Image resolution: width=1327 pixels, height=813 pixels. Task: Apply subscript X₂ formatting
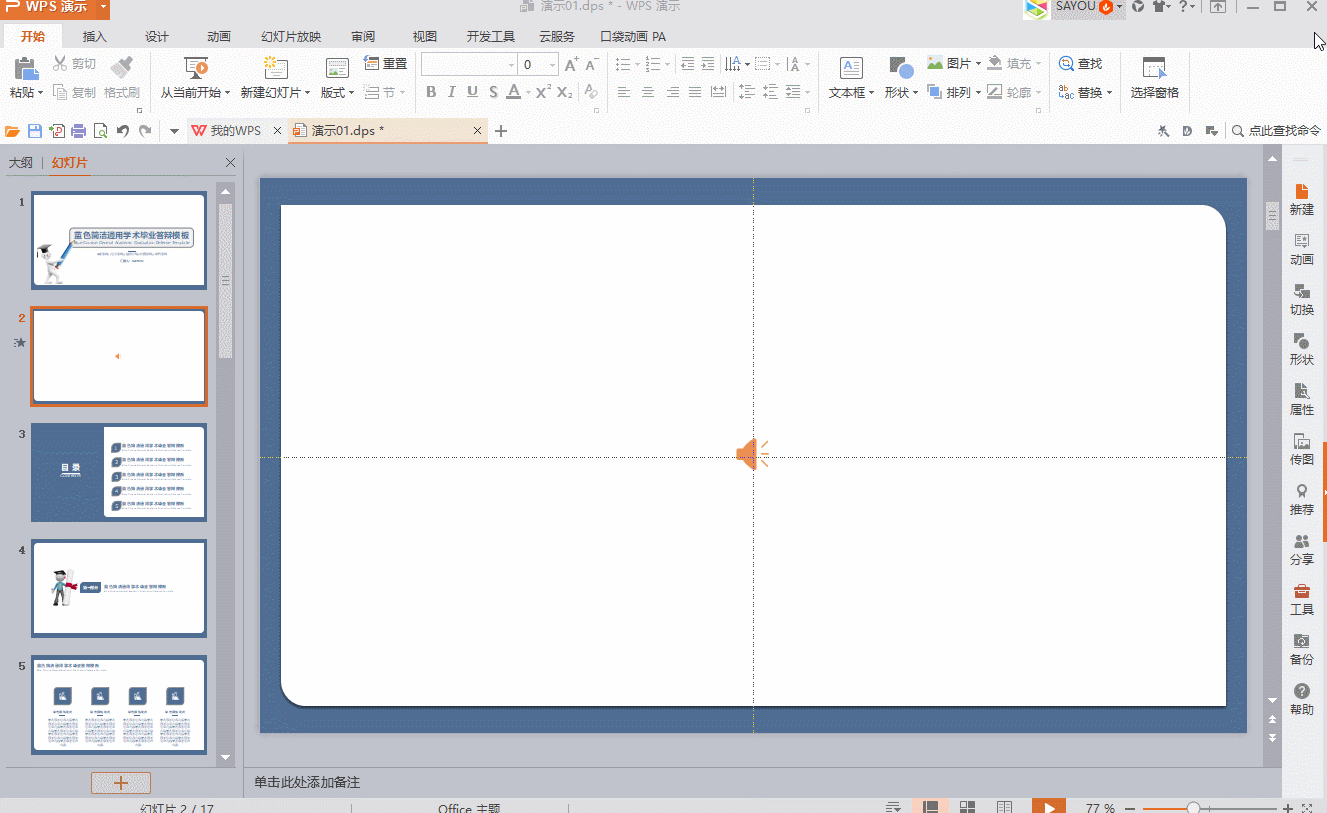coord(564,92)
